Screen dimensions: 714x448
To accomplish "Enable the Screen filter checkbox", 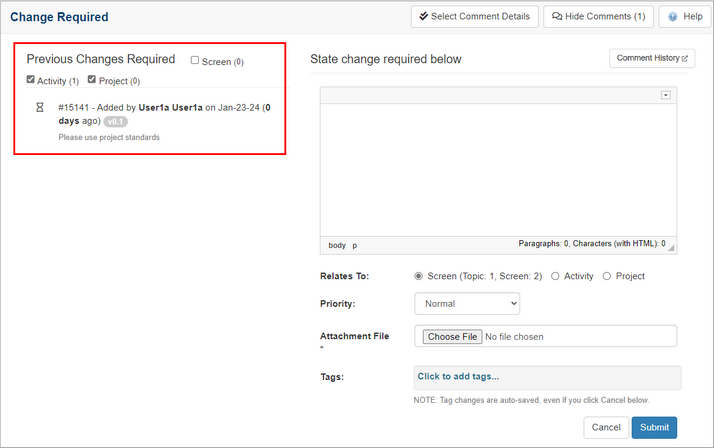I will pos(195,61).
